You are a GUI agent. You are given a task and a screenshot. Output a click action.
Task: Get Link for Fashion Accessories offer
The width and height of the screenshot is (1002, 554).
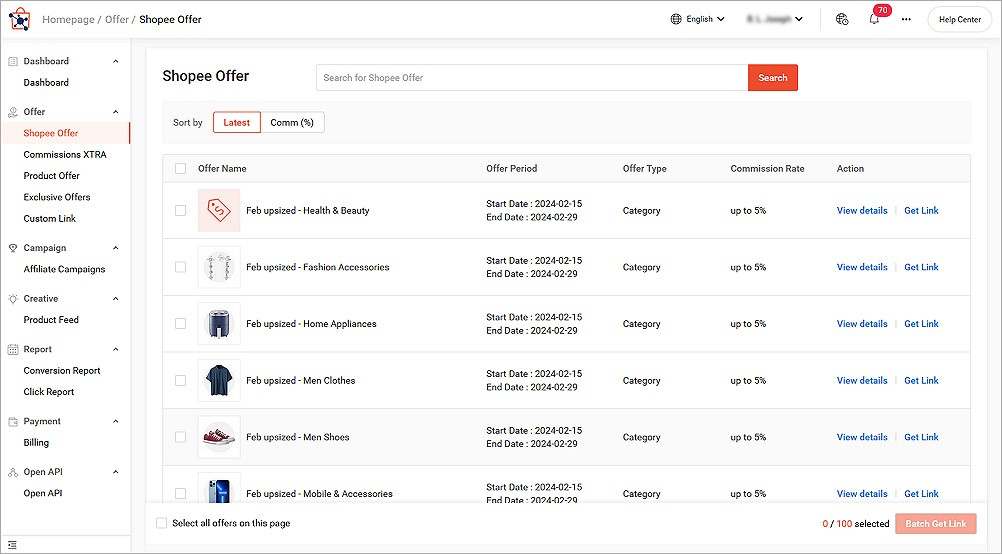[921, 267]
